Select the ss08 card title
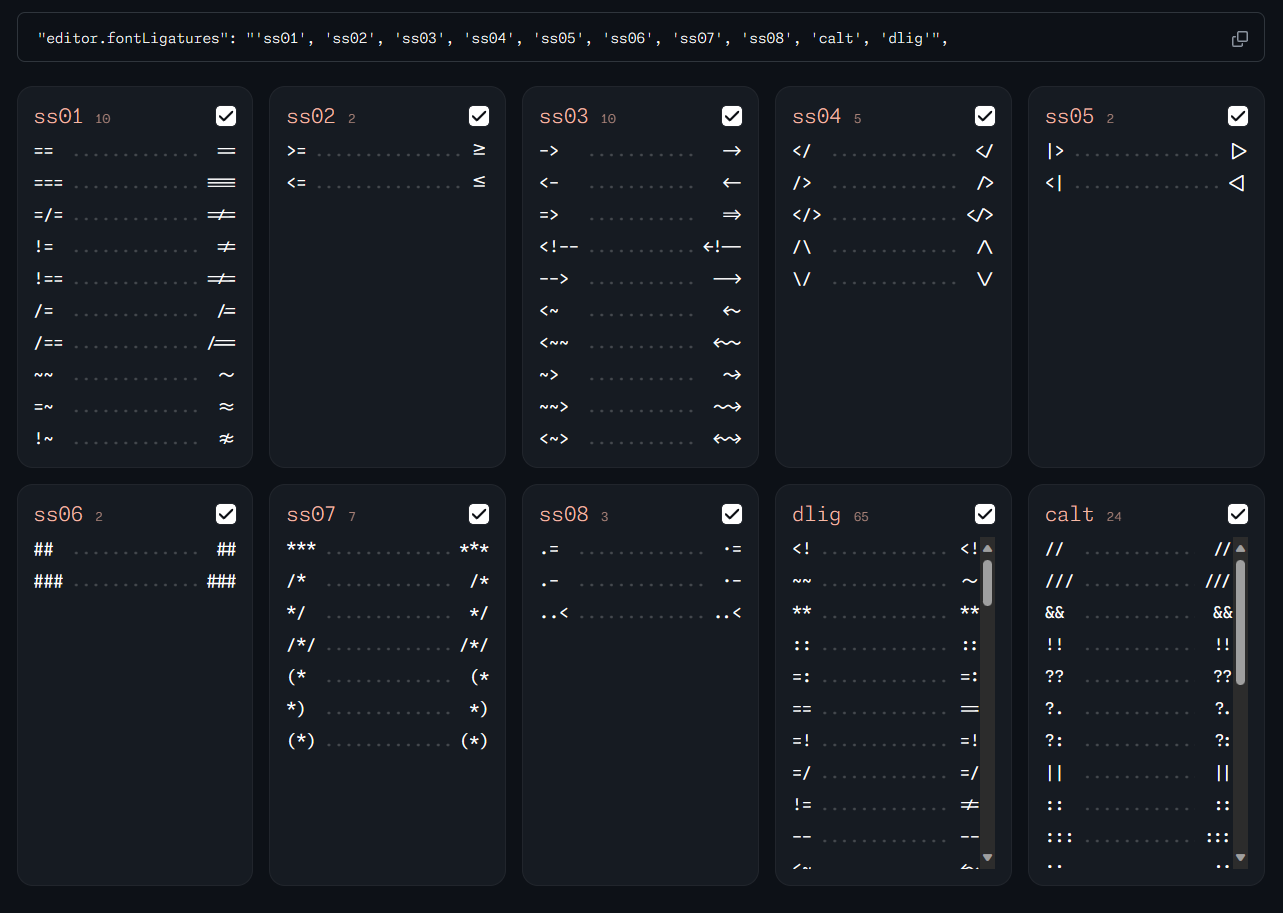1283x913 pixels. click(564, 515)
